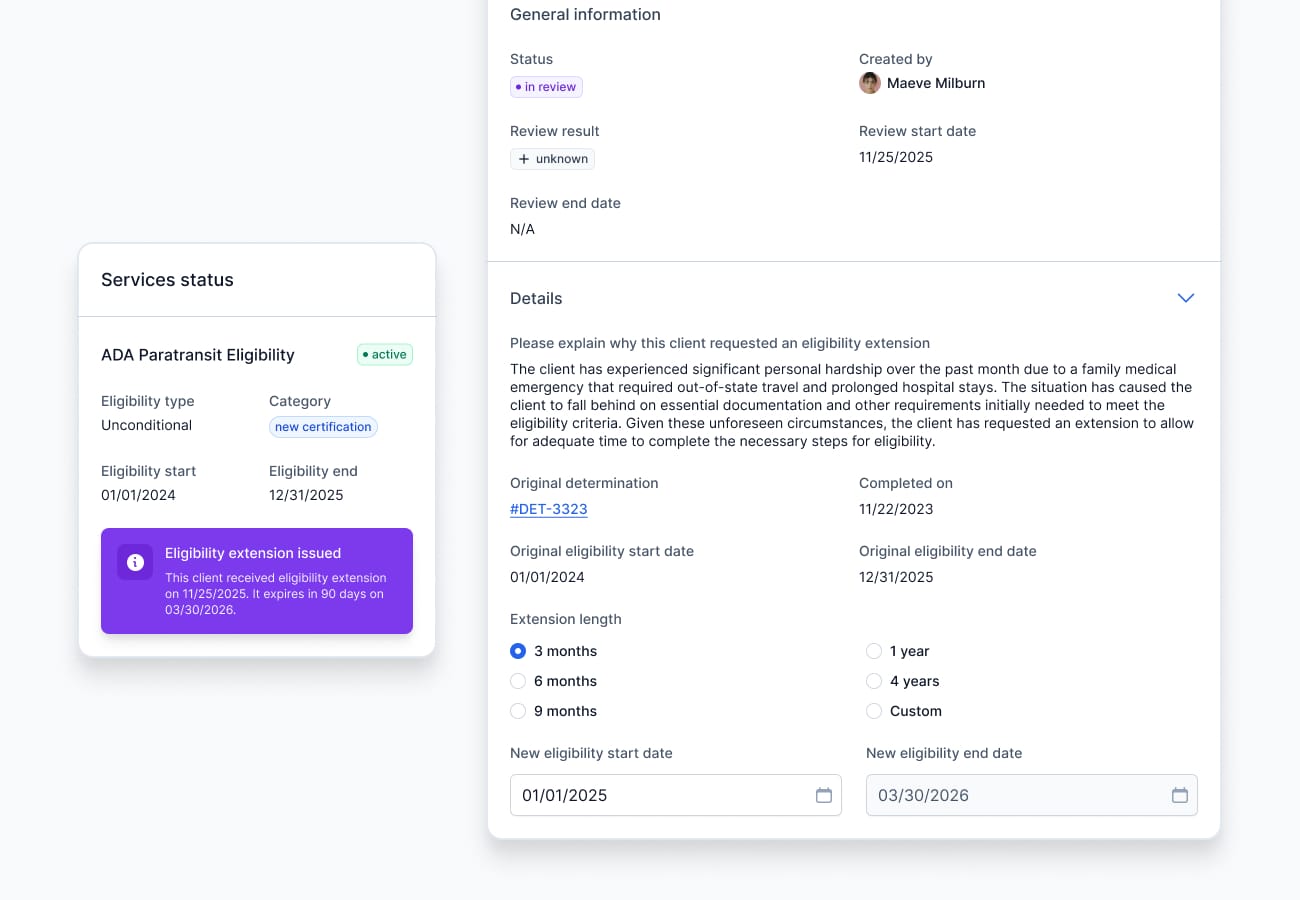Click the Extension length label
The image size is (1300, 900).
[566, 619]
